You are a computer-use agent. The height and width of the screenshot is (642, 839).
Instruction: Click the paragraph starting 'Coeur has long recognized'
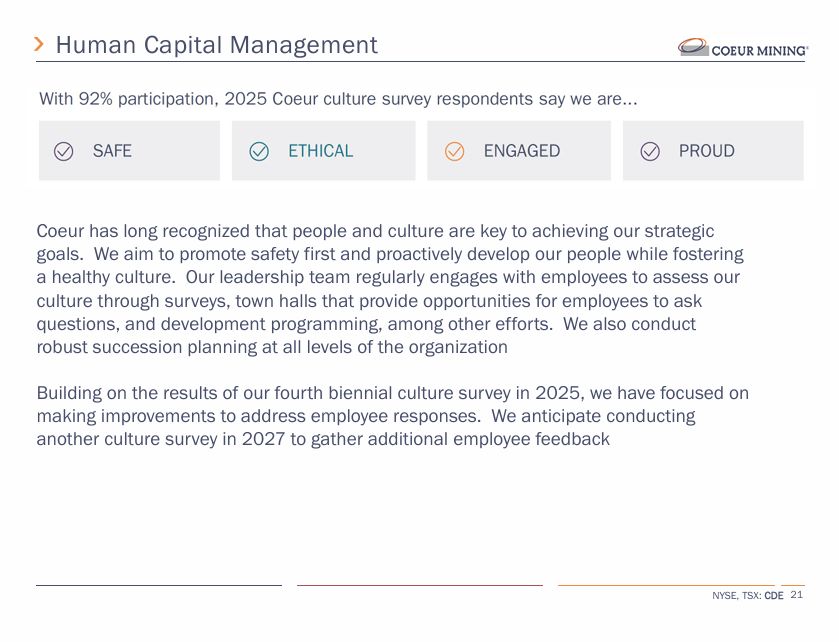[x=392, y=289]
